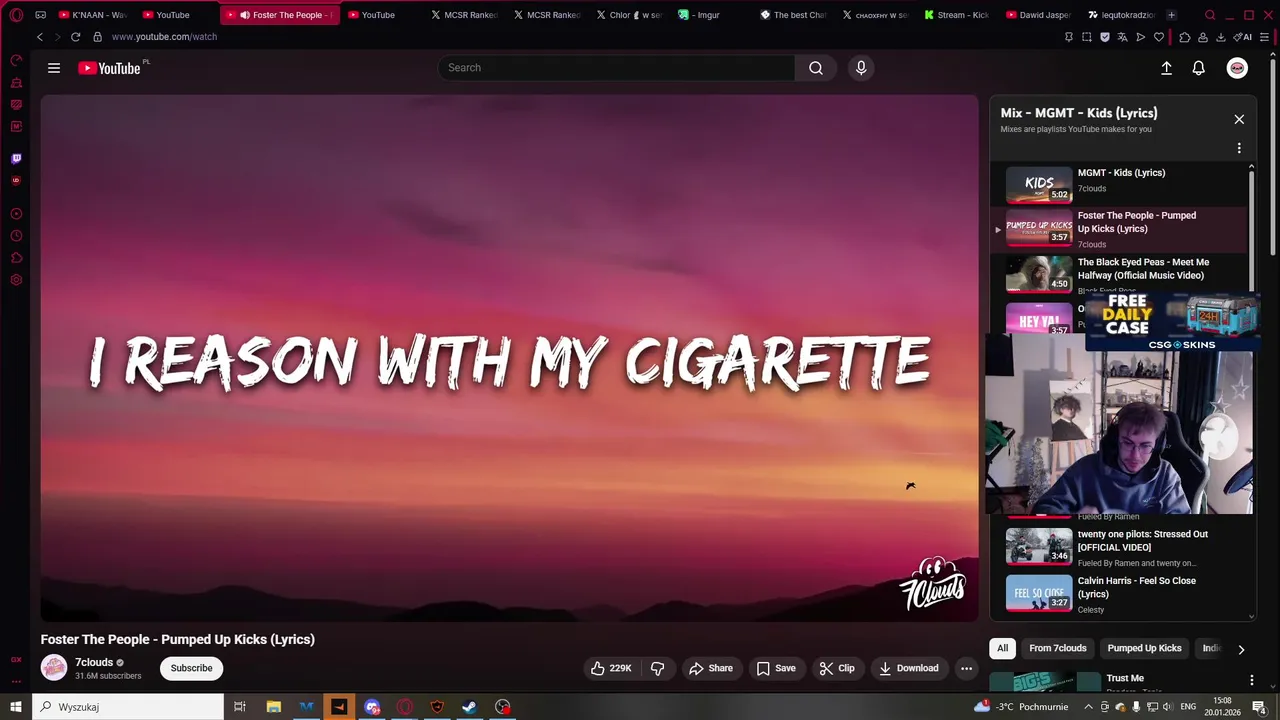Open the Easy Setup lines icon
1280x720 pixels.
point(1264,37)
